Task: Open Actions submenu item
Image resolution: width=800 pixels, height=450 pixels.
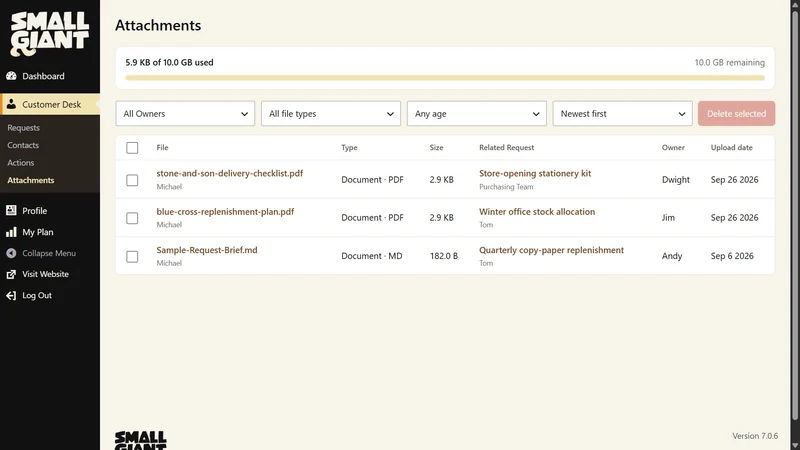Action: click(x=21, y=162)
